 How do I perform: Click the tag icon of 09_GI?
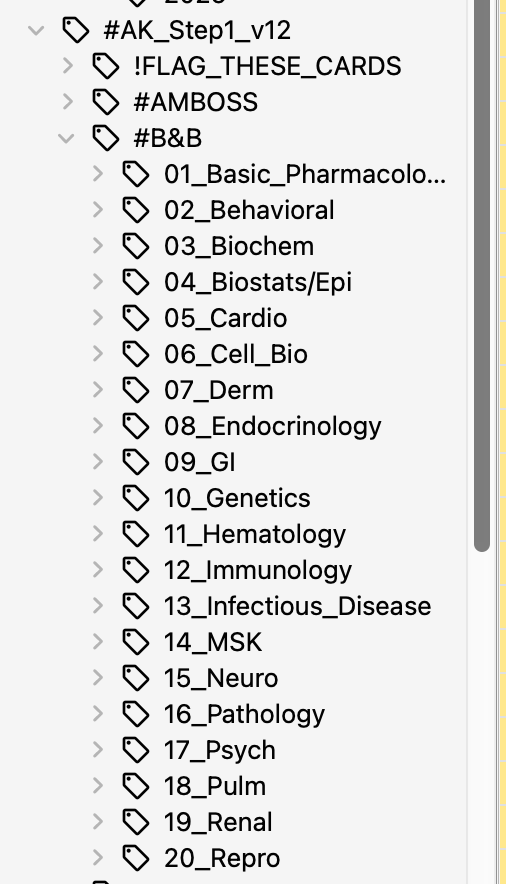[136, 463]
